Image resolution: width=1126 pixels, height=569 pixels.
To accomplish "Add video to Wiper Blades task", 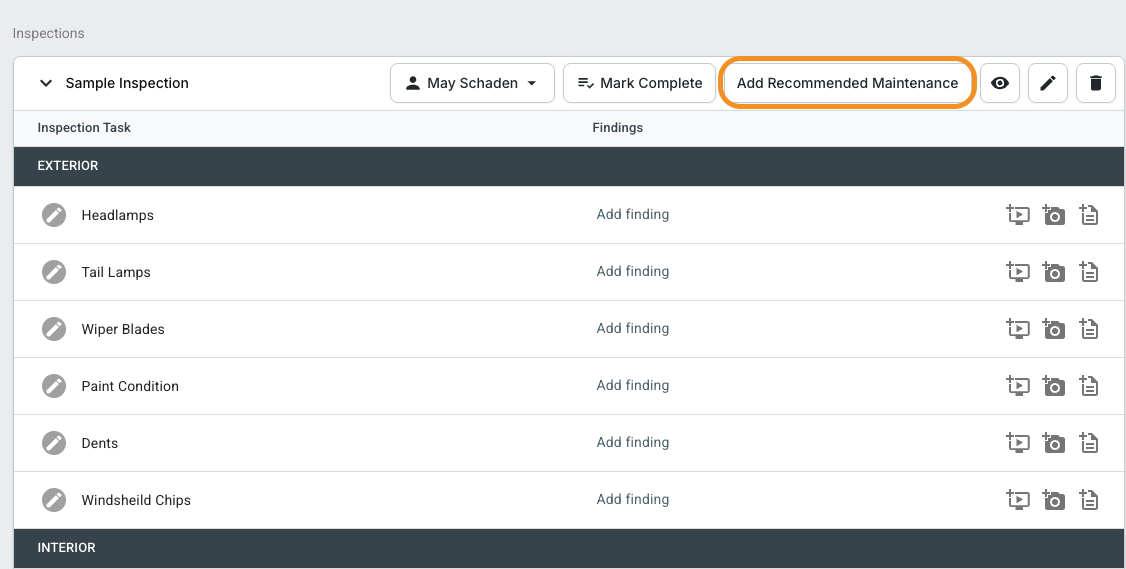I will tap(1018, 329).
